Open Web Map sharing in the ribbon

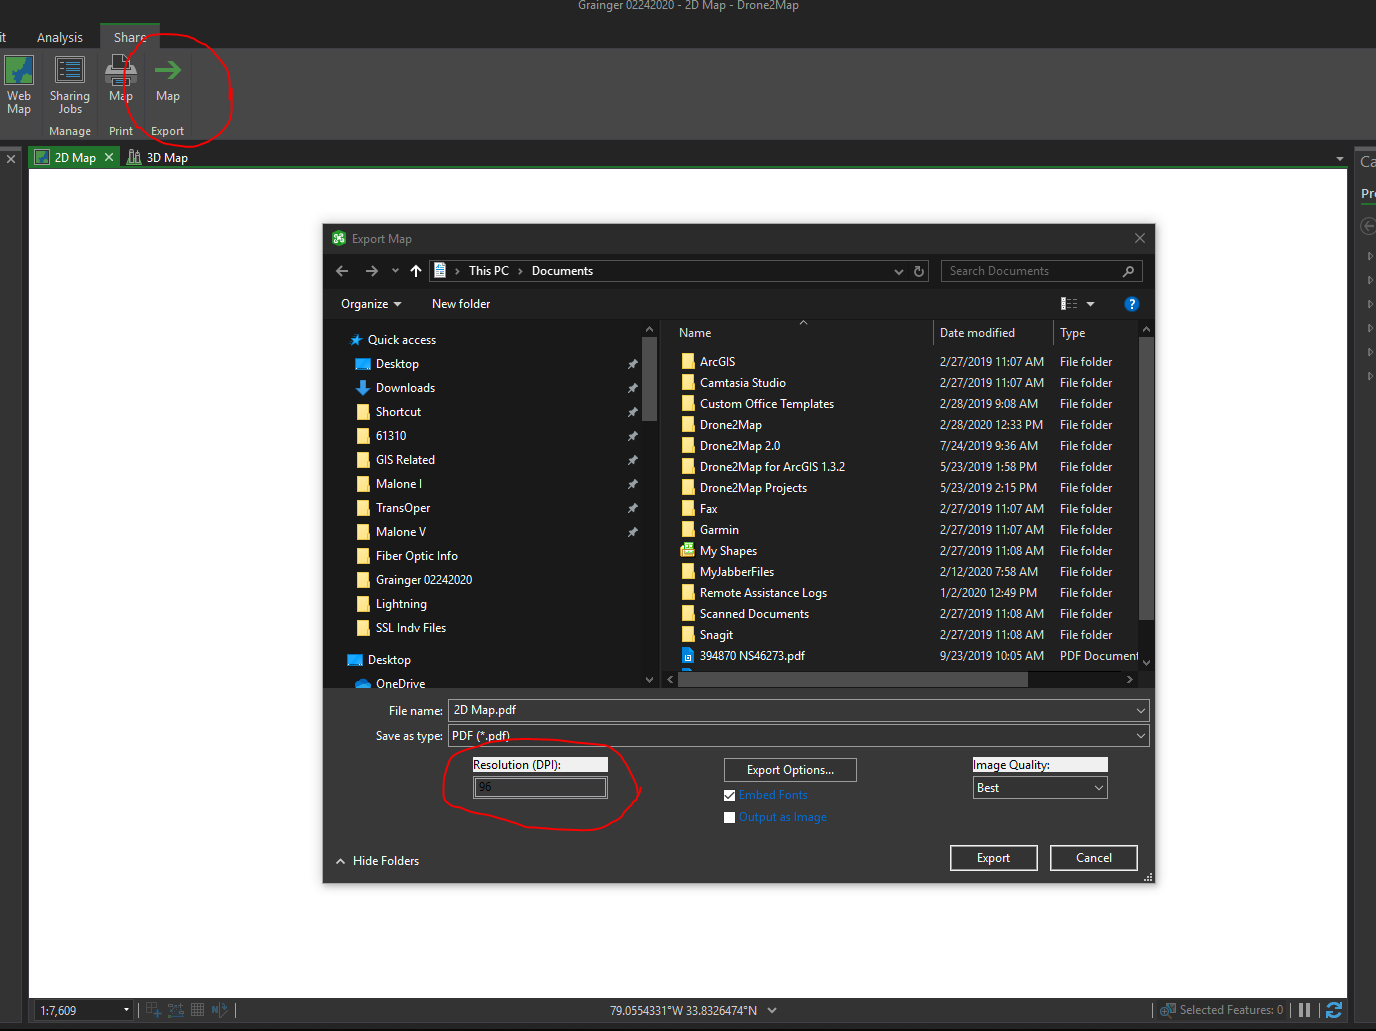tap(19, 85)
